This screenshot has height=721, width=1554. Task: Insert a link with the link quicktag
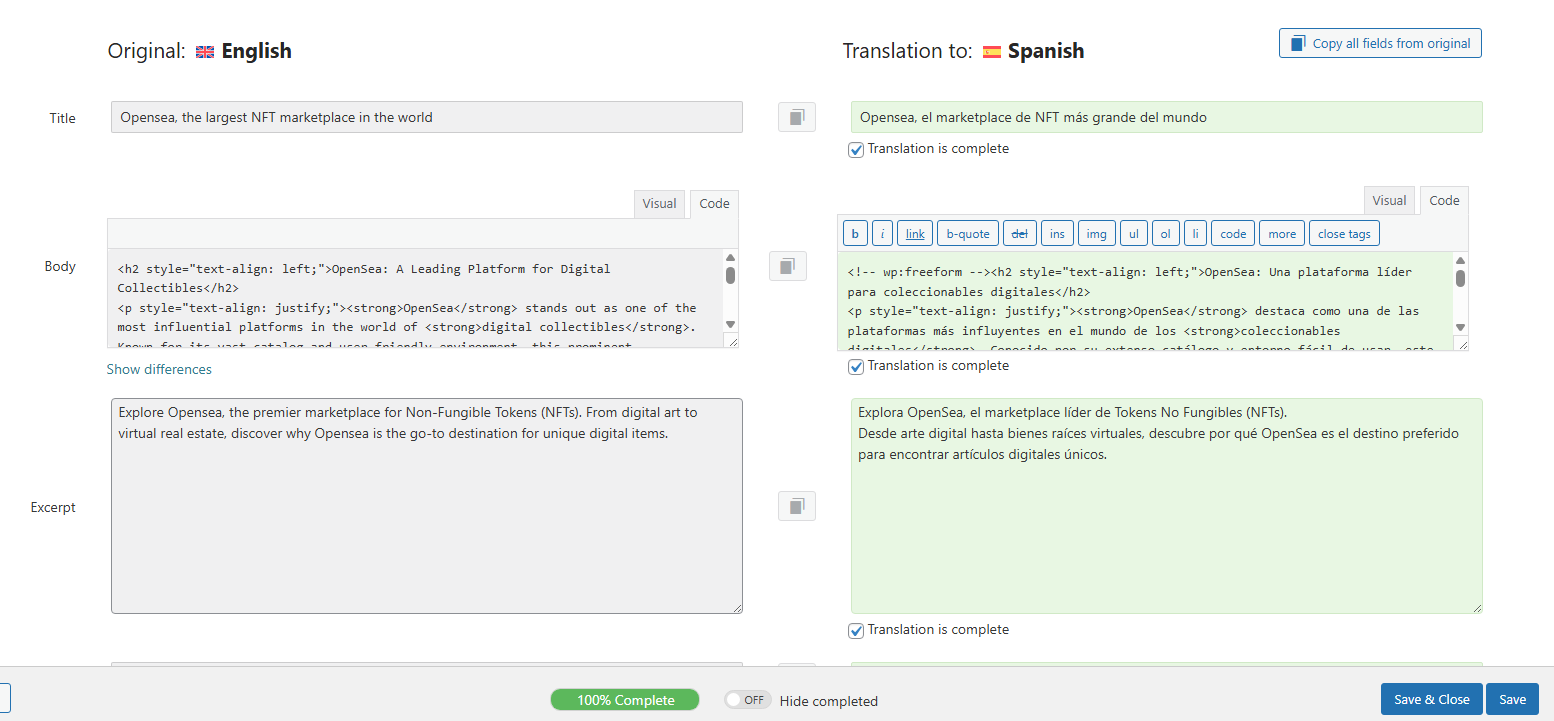915,233
